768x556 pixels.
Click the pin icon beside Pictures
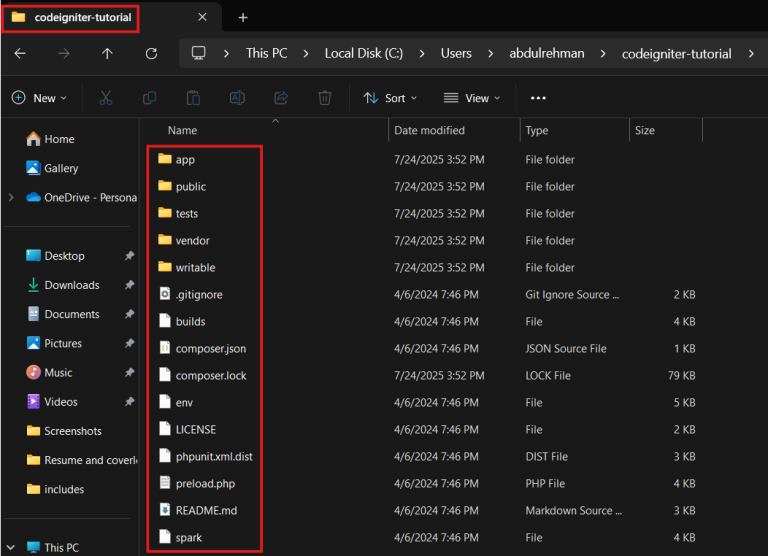[x=129, y=343]
